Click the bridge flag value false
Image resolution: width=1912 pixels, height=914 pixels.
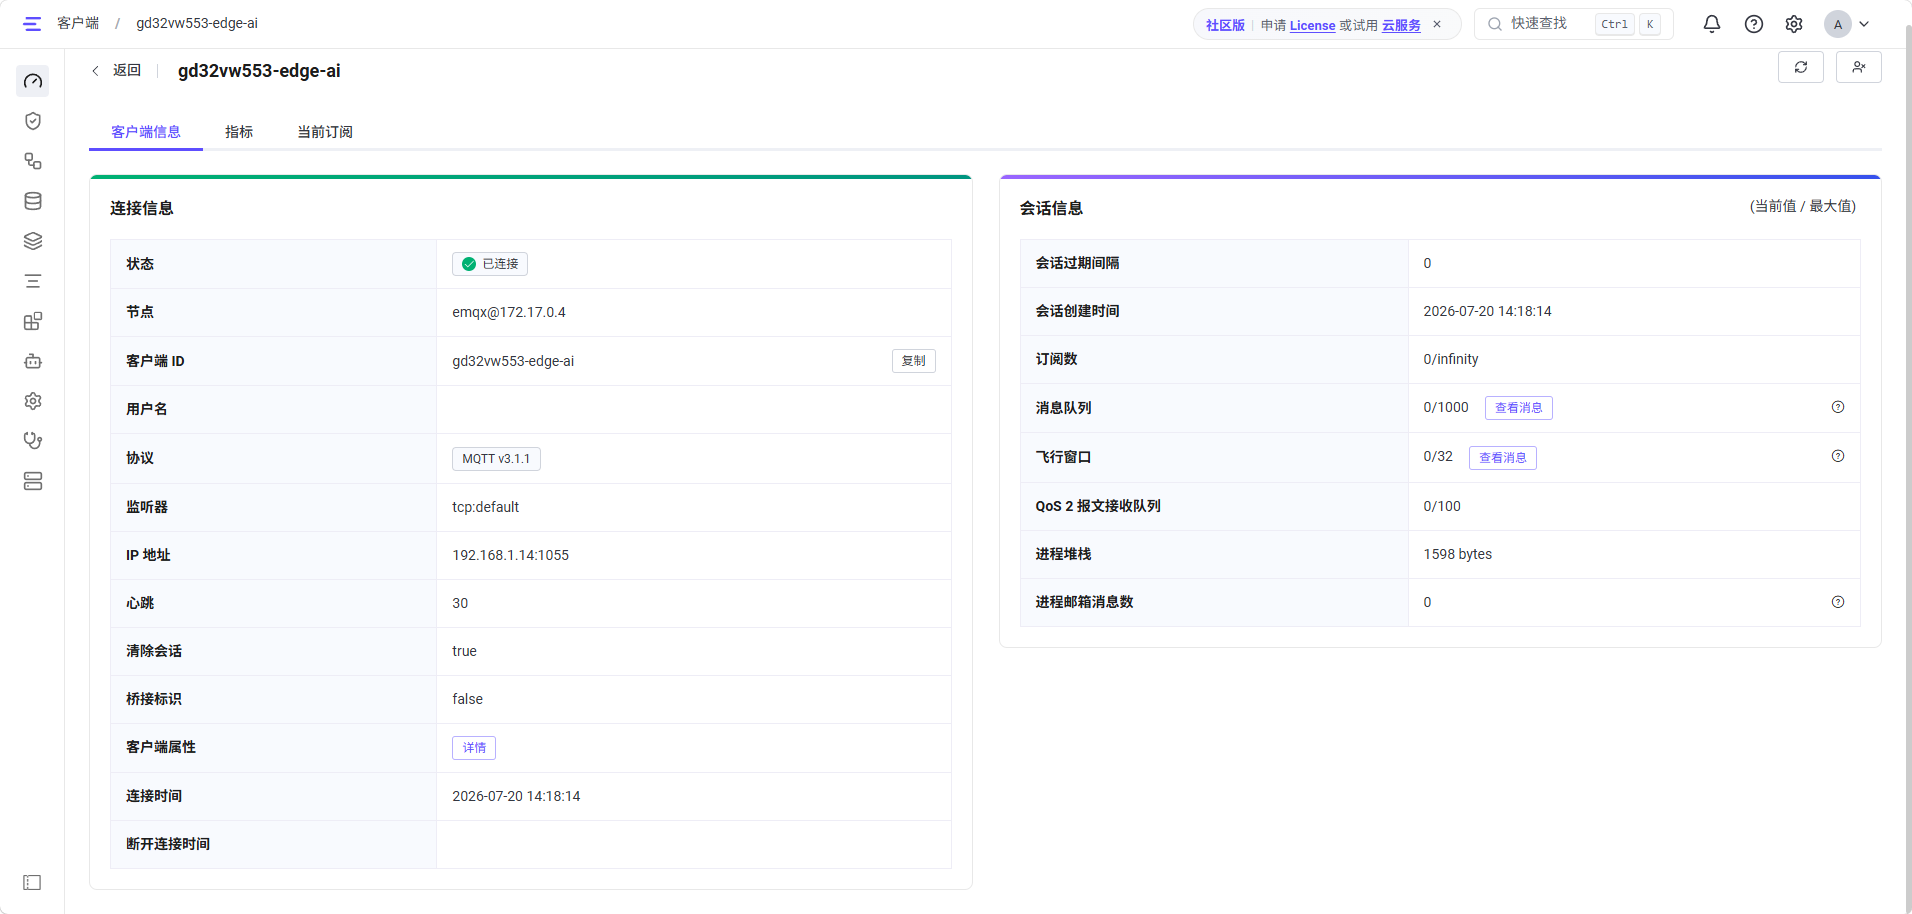(467, 699)
